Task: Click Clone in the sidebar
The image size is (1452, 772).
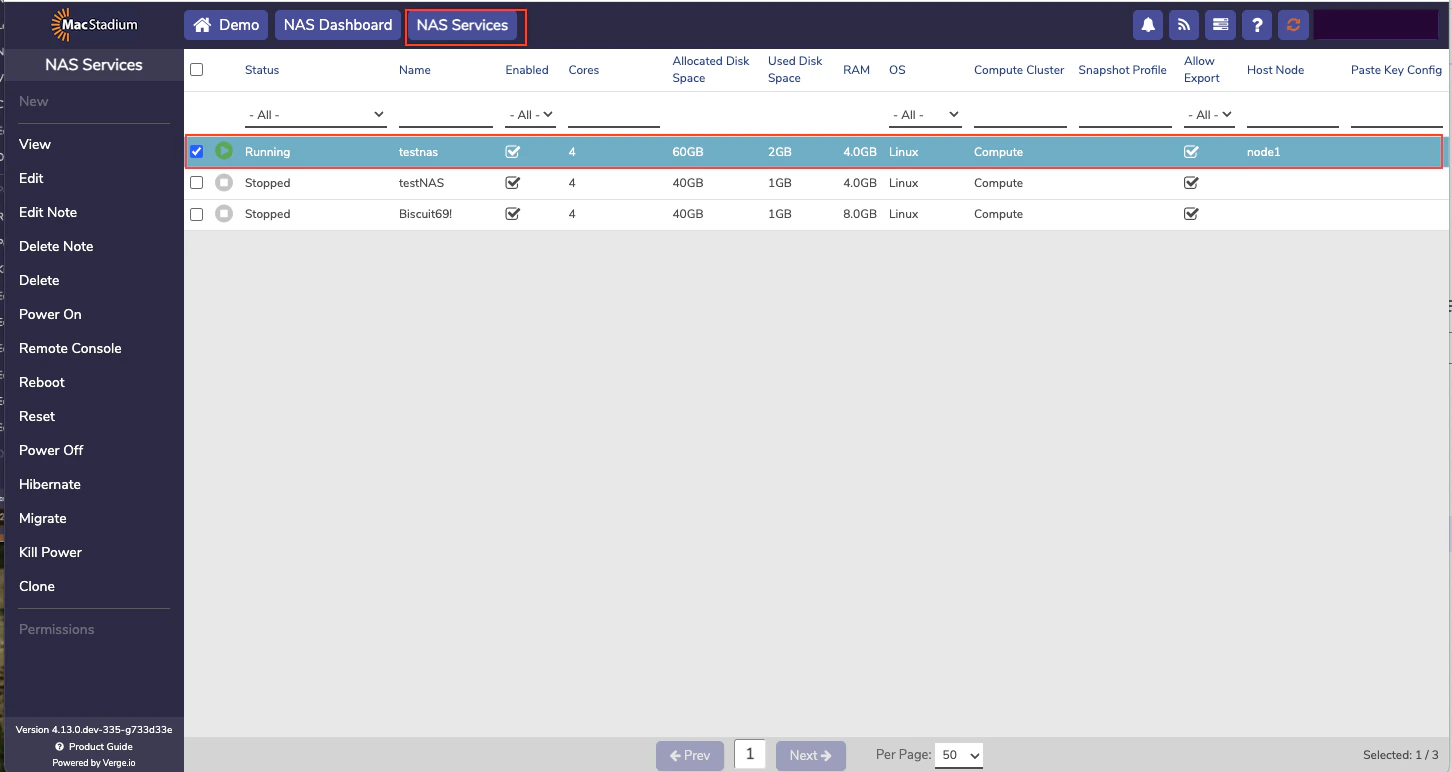Action: pyautogui.click(x=37, y=586)
